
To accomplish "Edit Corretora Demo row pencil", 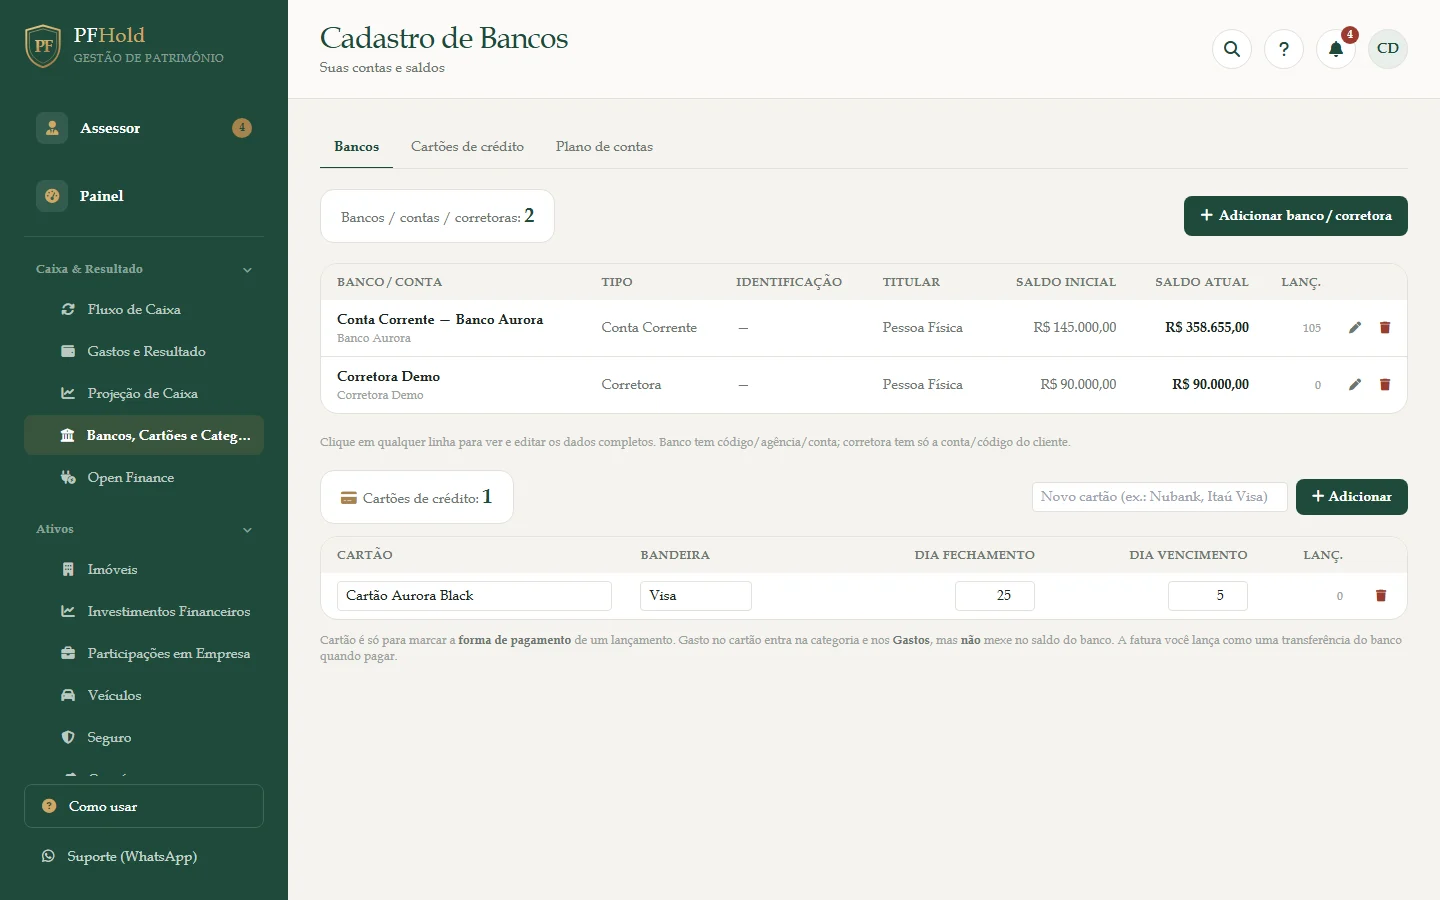I will [x=1355, y=385].
